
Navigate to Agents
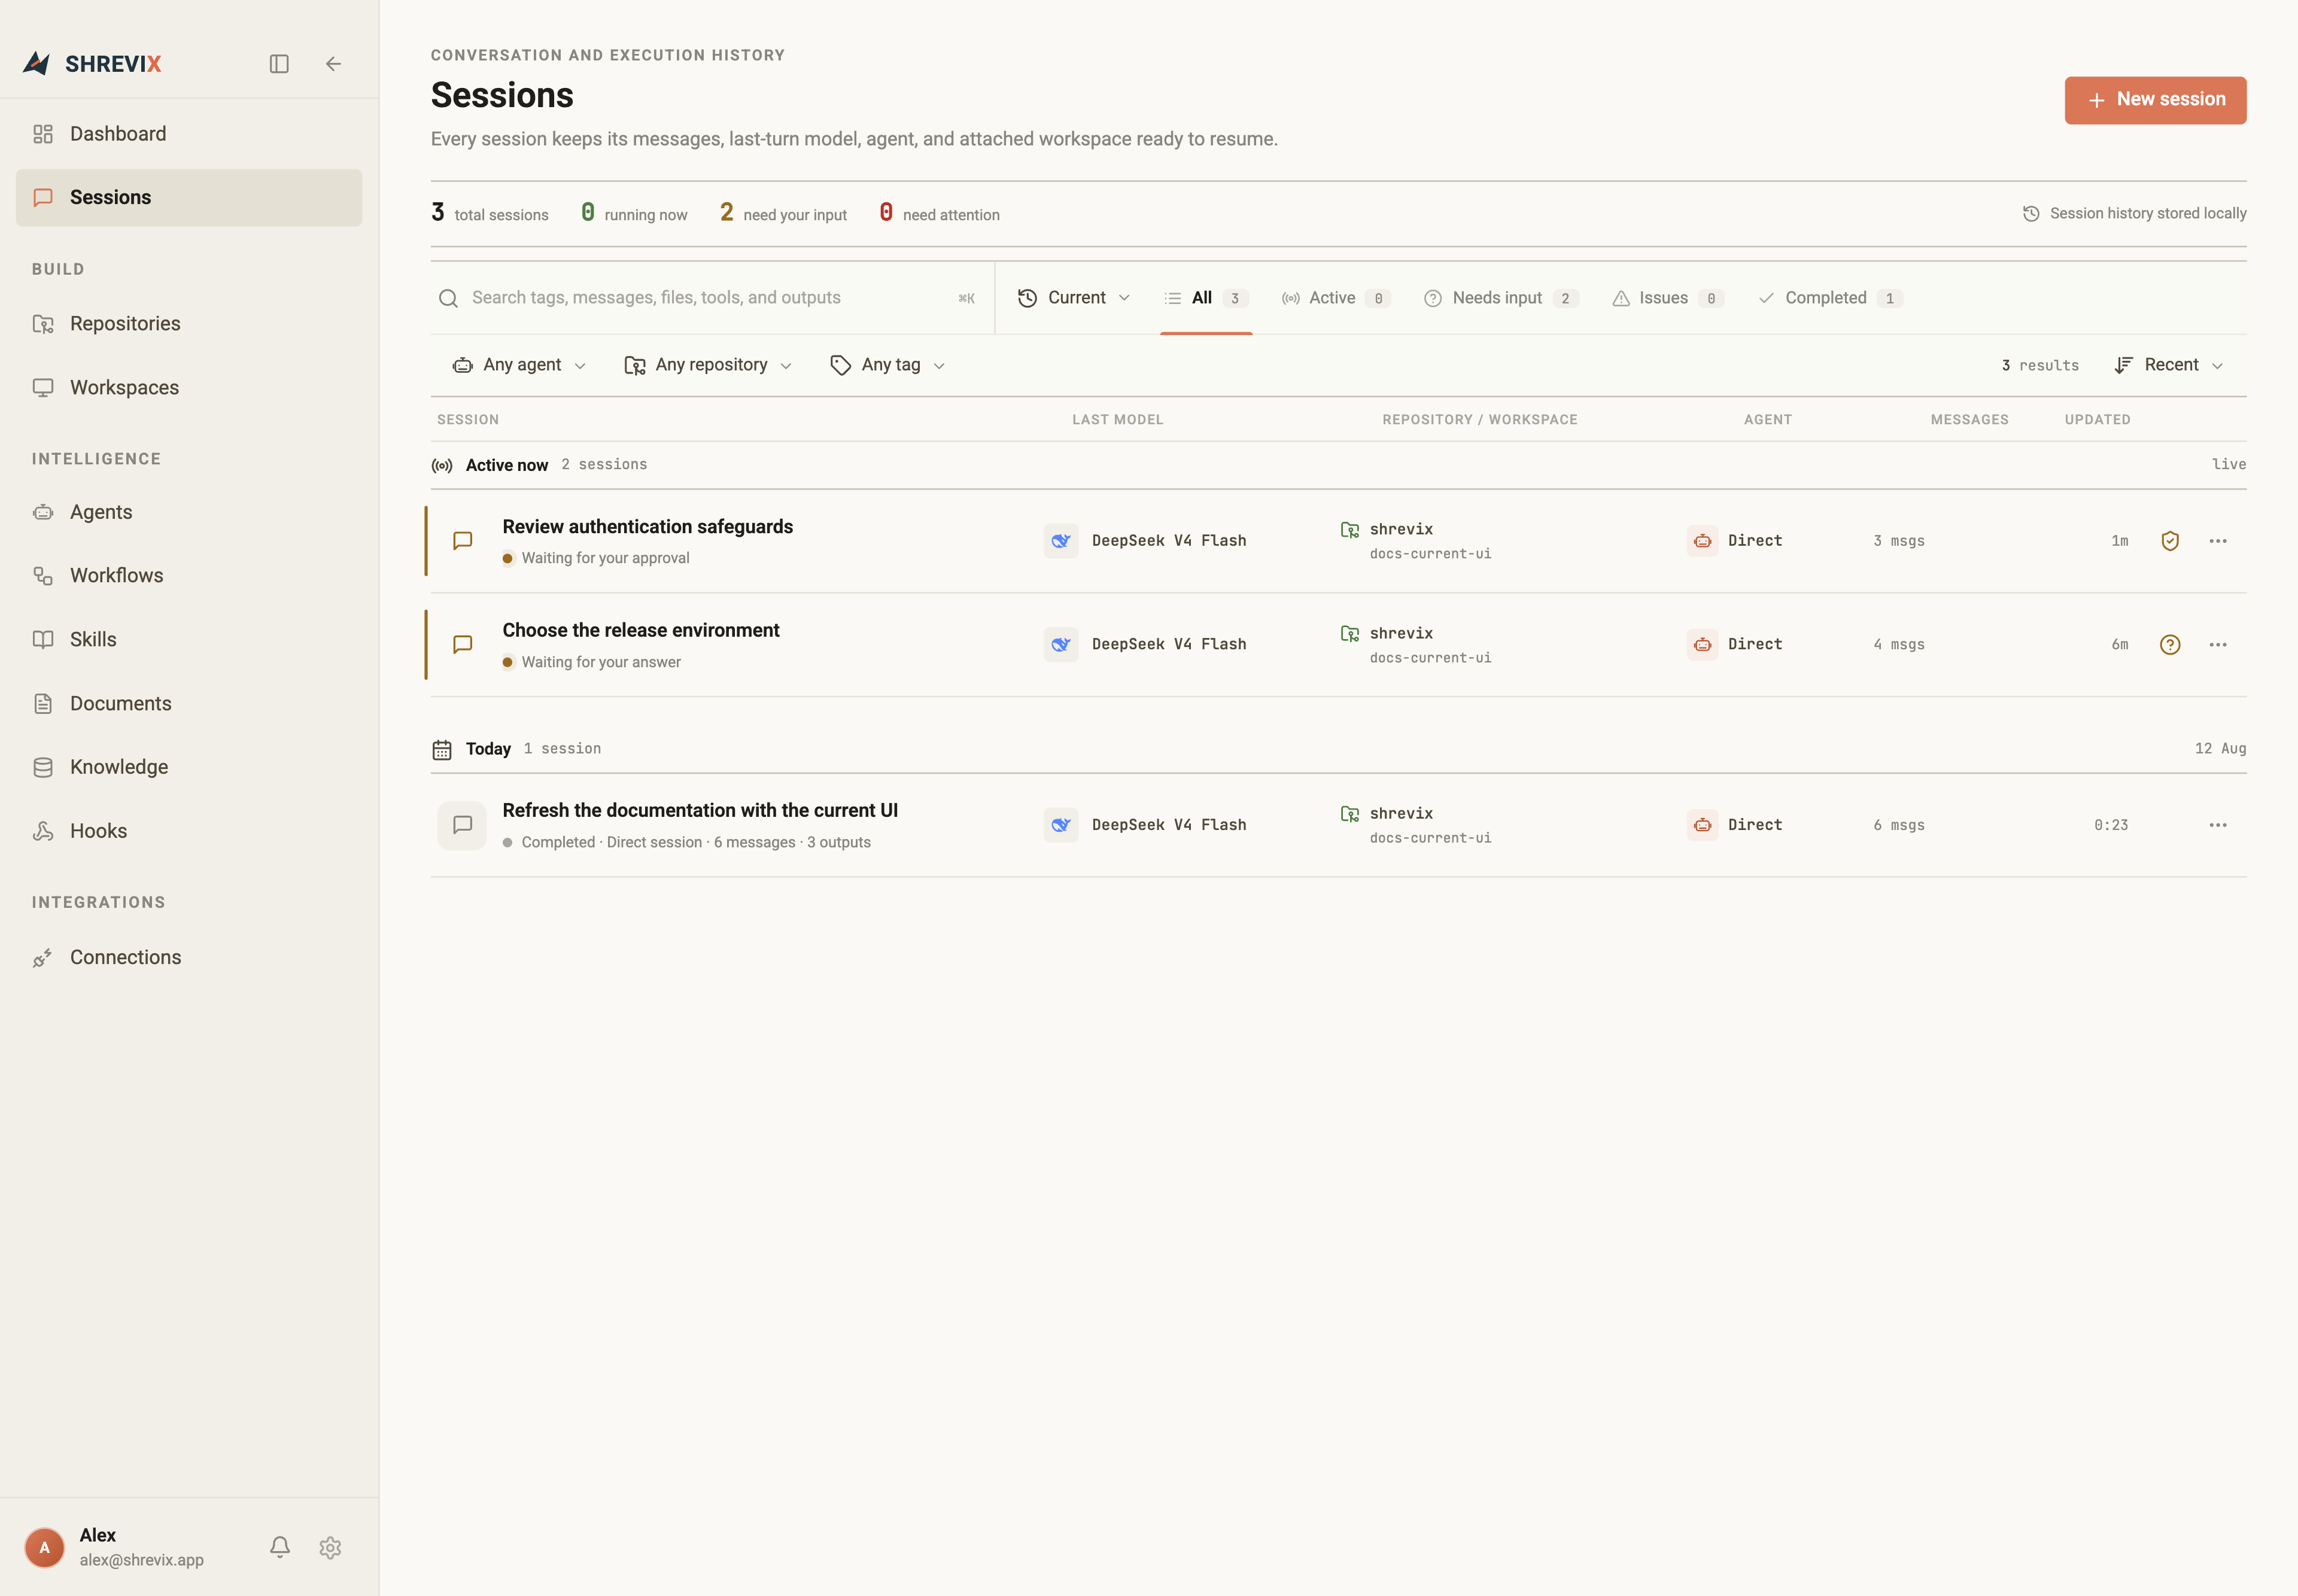pyautogui.click(x=189, y=512)
